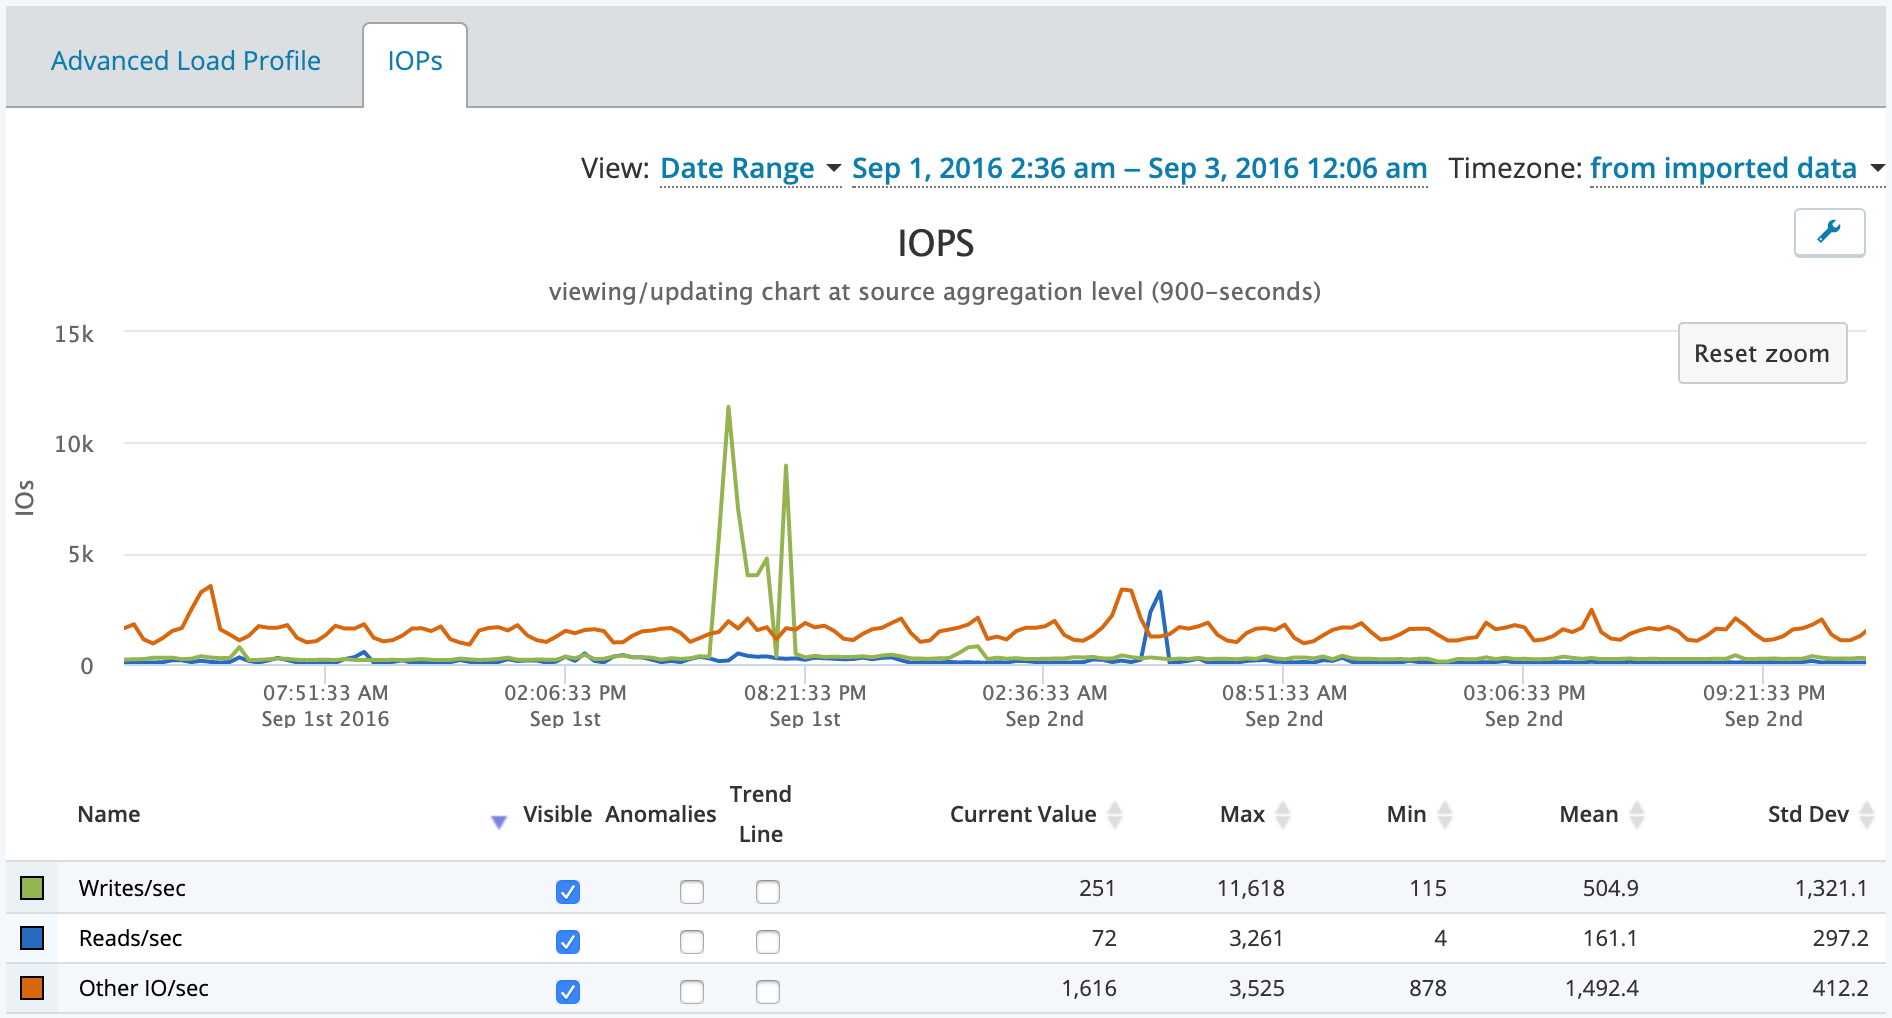This screenshot has height=1018, width=1892.
Task: Click the orange Other IO/sec color swatch
Action: pos(32,987)
